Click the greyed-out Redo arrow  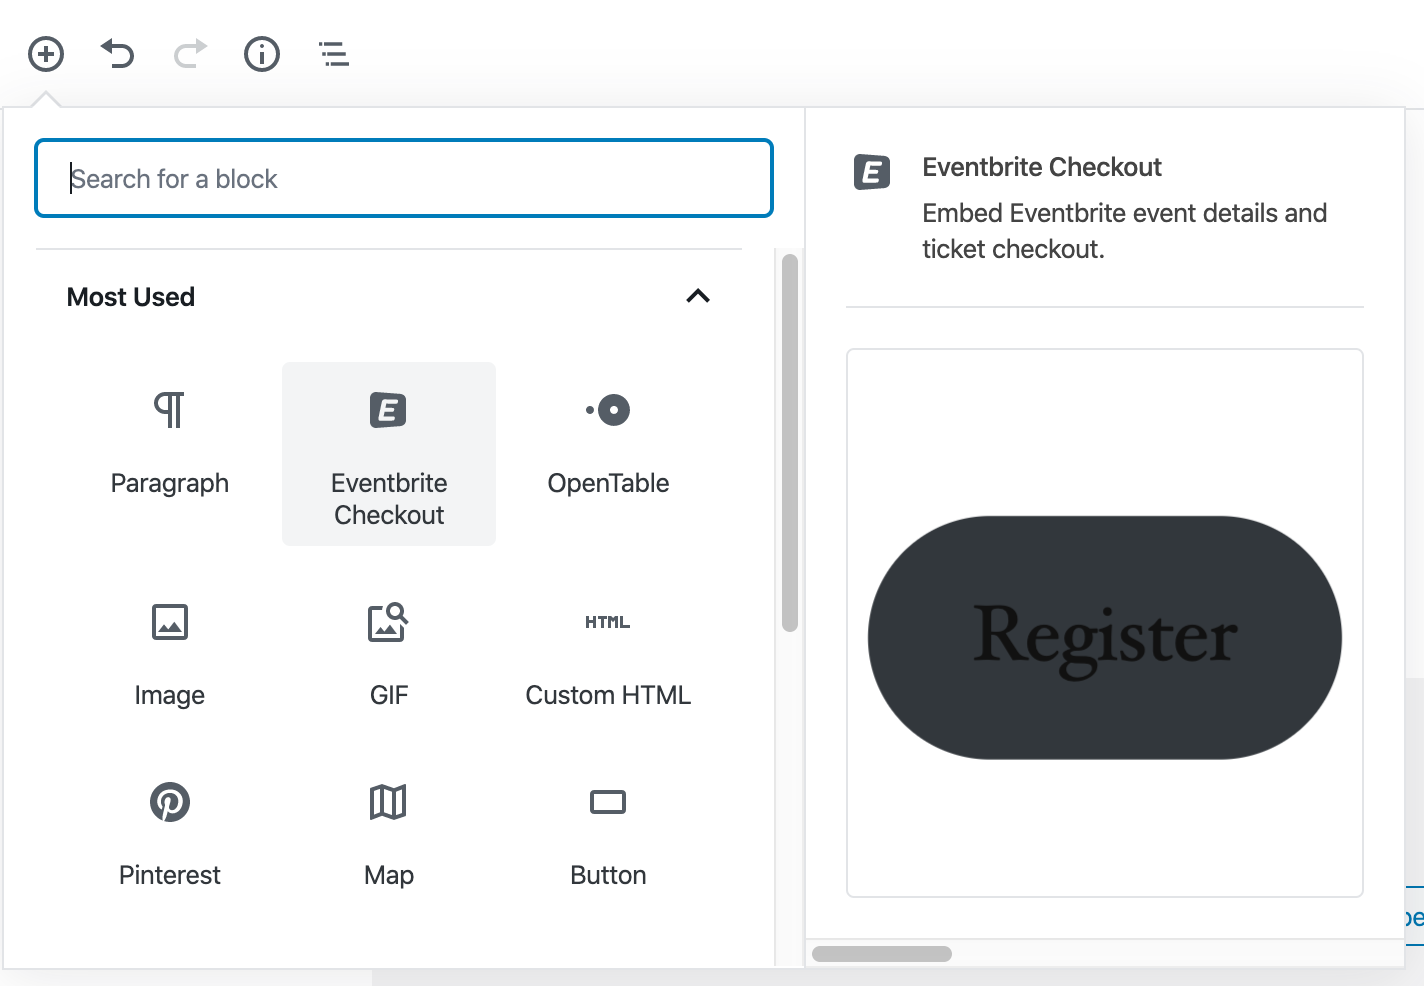190,54
